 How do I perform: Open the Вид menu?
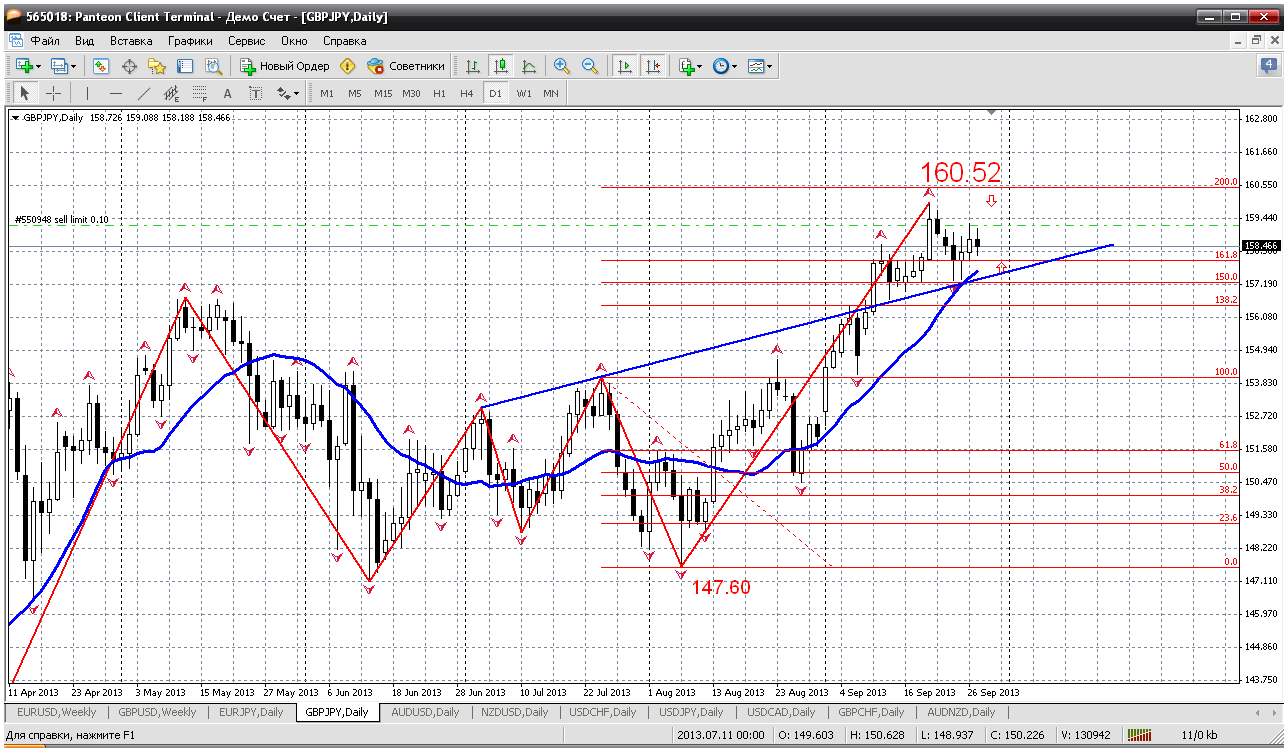85,41
